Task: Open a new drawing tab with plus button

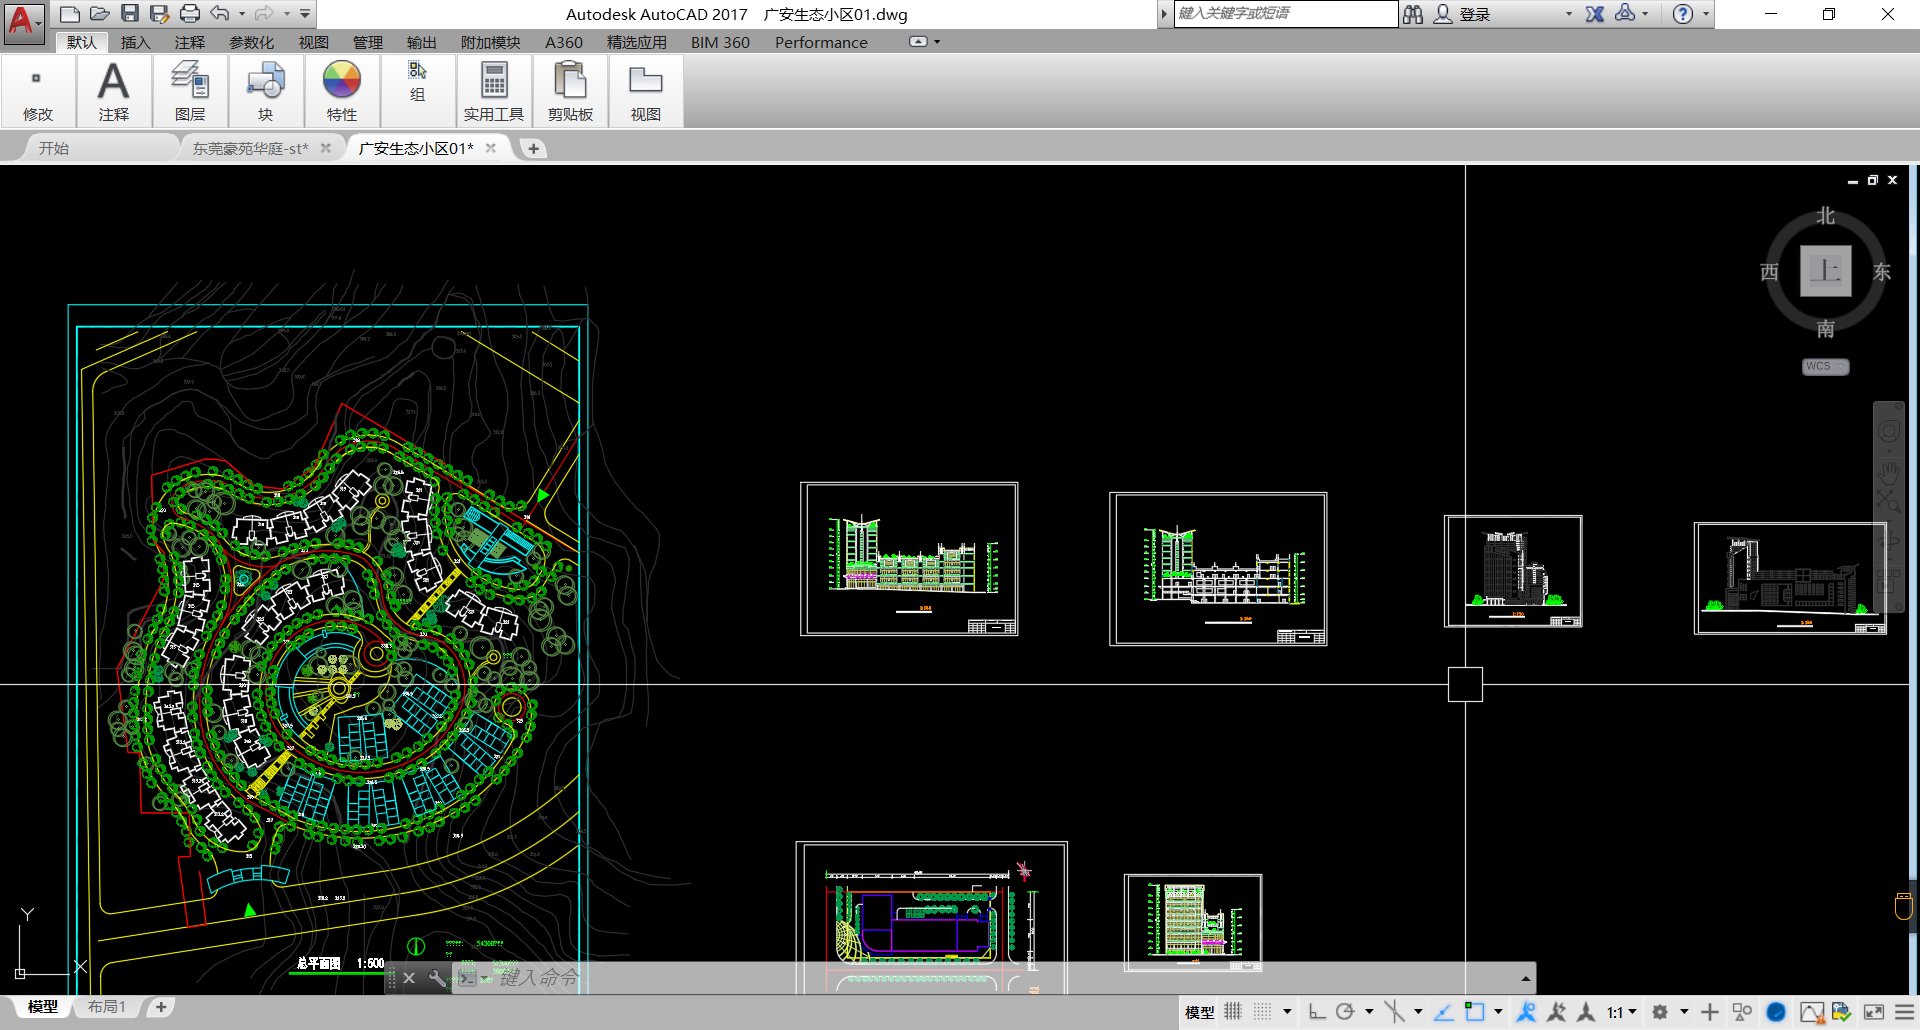Action: coord(534,148)
